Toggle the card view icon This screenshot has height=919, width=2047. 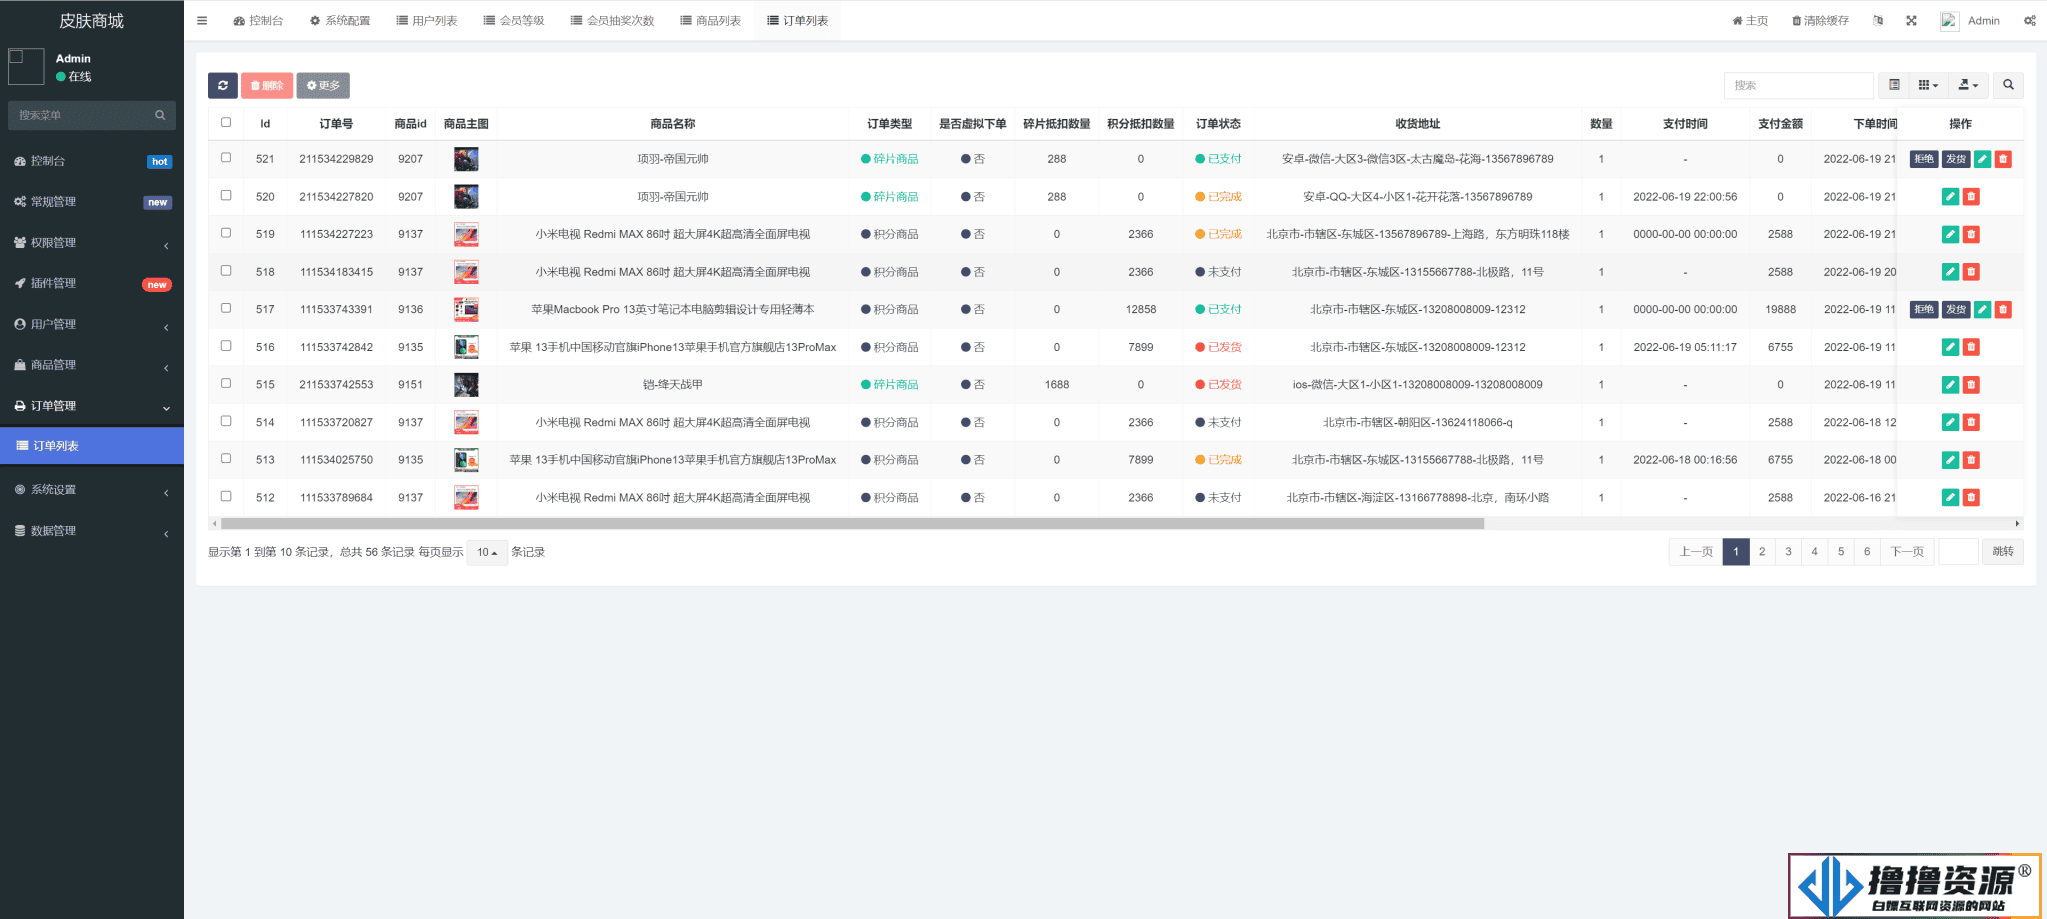(x=1894, y=86)
